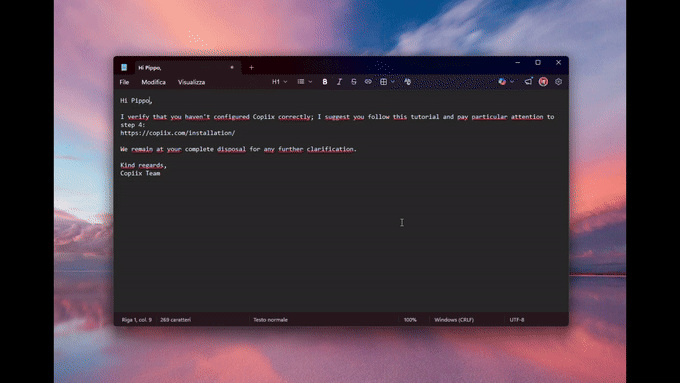The image size is (680, 383).
Task: Open the megaphone what's new icon
Action: pyautogui.click(x=528, y=82)
